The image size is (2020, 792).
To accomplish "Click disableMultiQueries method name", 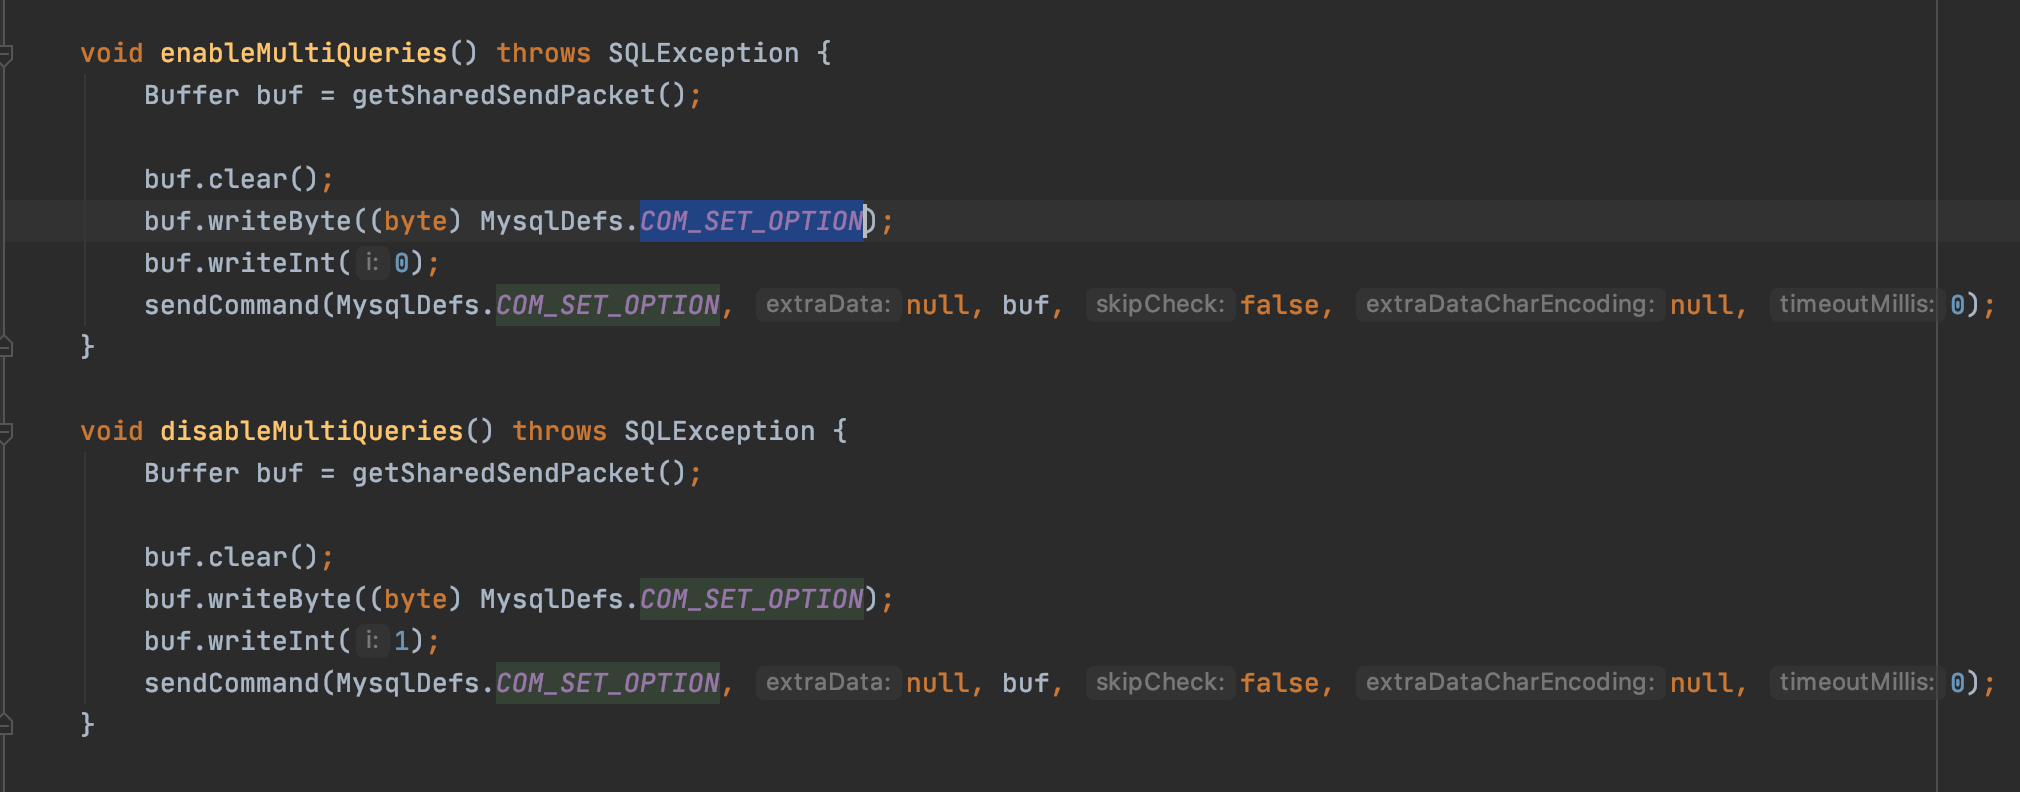I will [311, 431].
